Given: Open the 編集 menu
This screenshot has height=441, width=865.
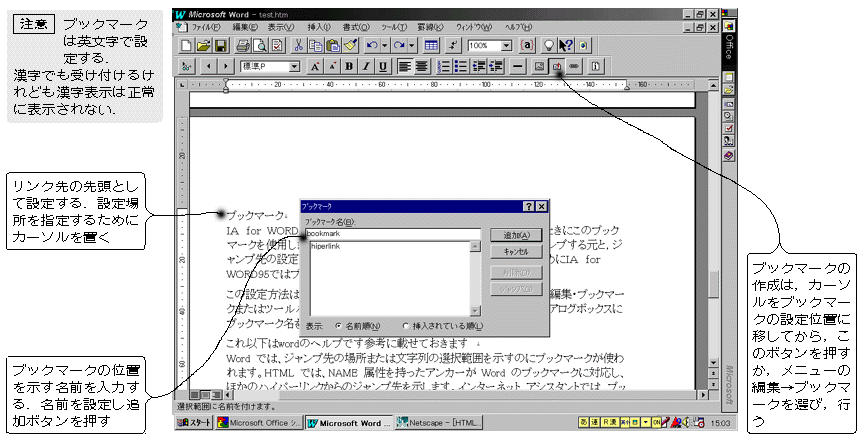Looking at the screenshot, I should coord(244,26).
